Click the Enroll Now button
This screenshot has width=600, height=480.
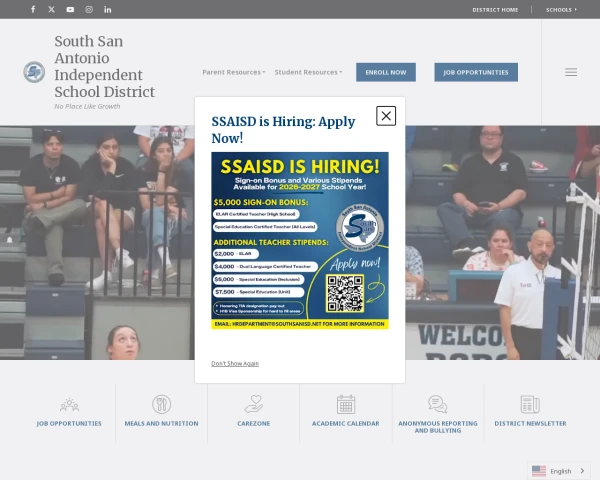point(386,72)
